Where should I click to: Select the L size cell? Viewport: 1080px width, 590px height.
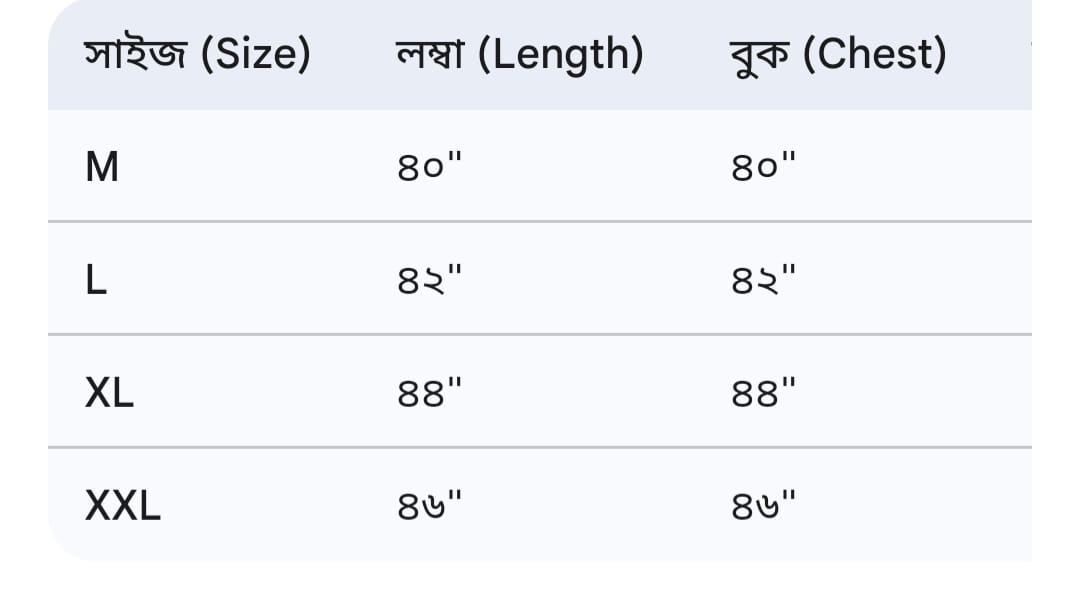[x=96, y=280]
